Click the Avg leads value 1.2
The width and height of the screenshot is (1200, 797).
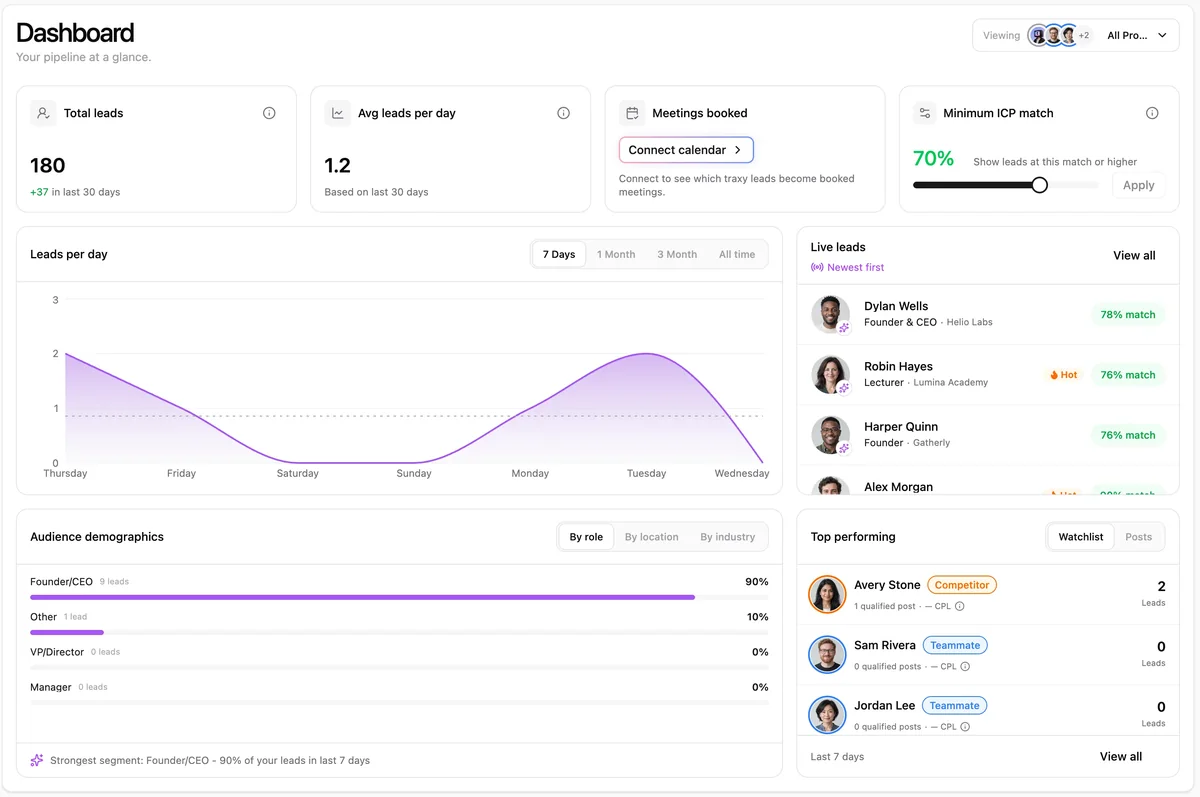click(x=338, y=165)
